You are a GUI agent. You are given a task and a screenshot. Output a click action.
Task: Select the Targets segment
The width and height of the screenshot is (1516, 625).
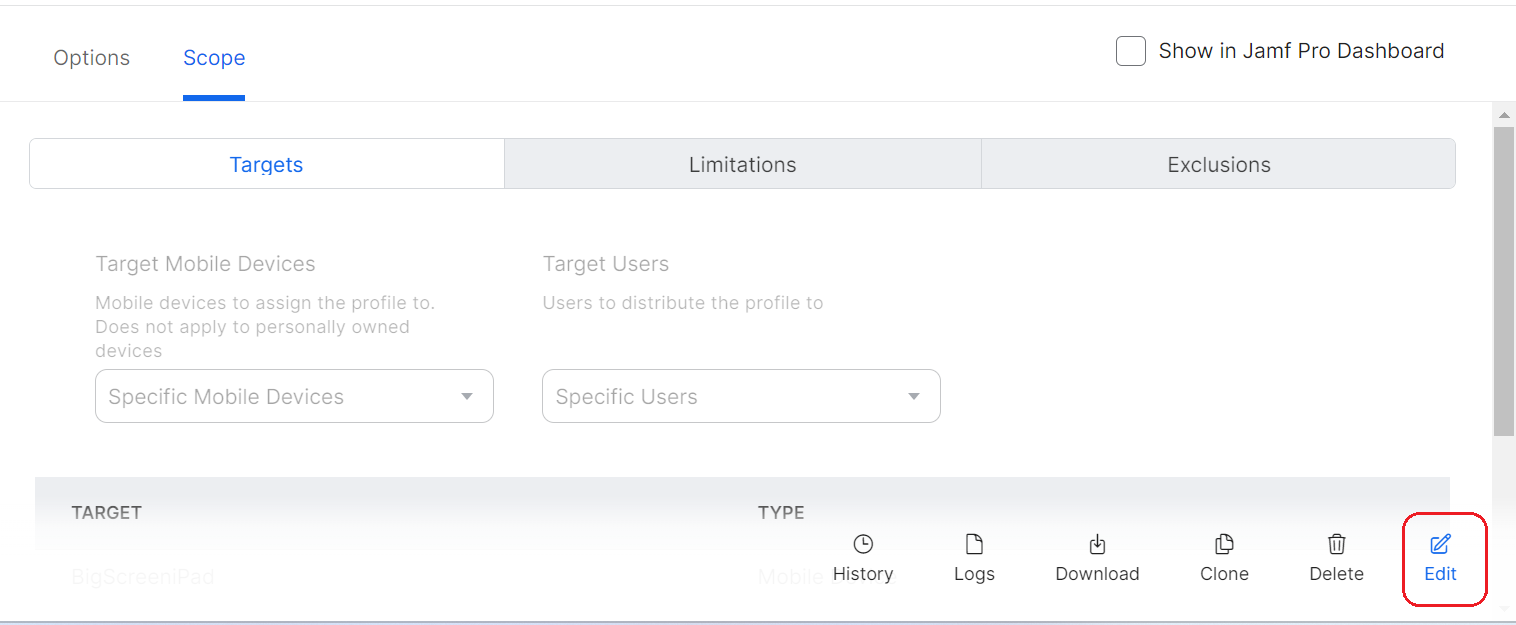coord(266,165)
